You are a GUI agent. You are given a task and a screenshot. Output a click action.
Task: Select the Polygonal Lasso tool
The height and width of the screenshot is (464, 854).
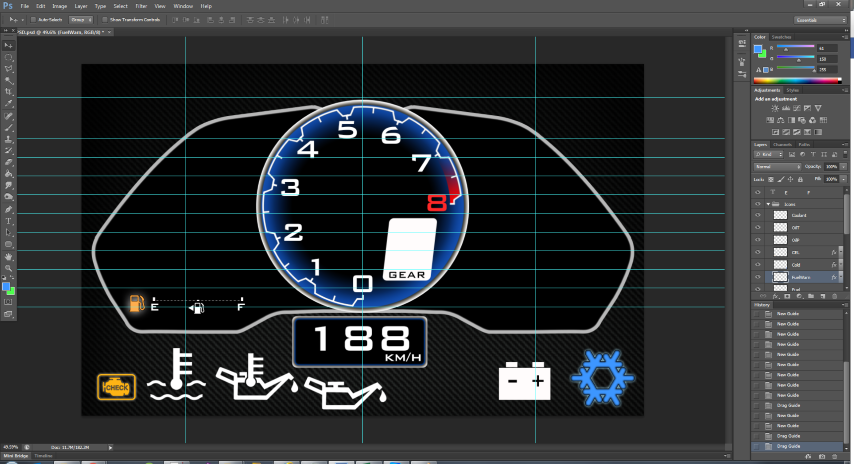[9, 69]
